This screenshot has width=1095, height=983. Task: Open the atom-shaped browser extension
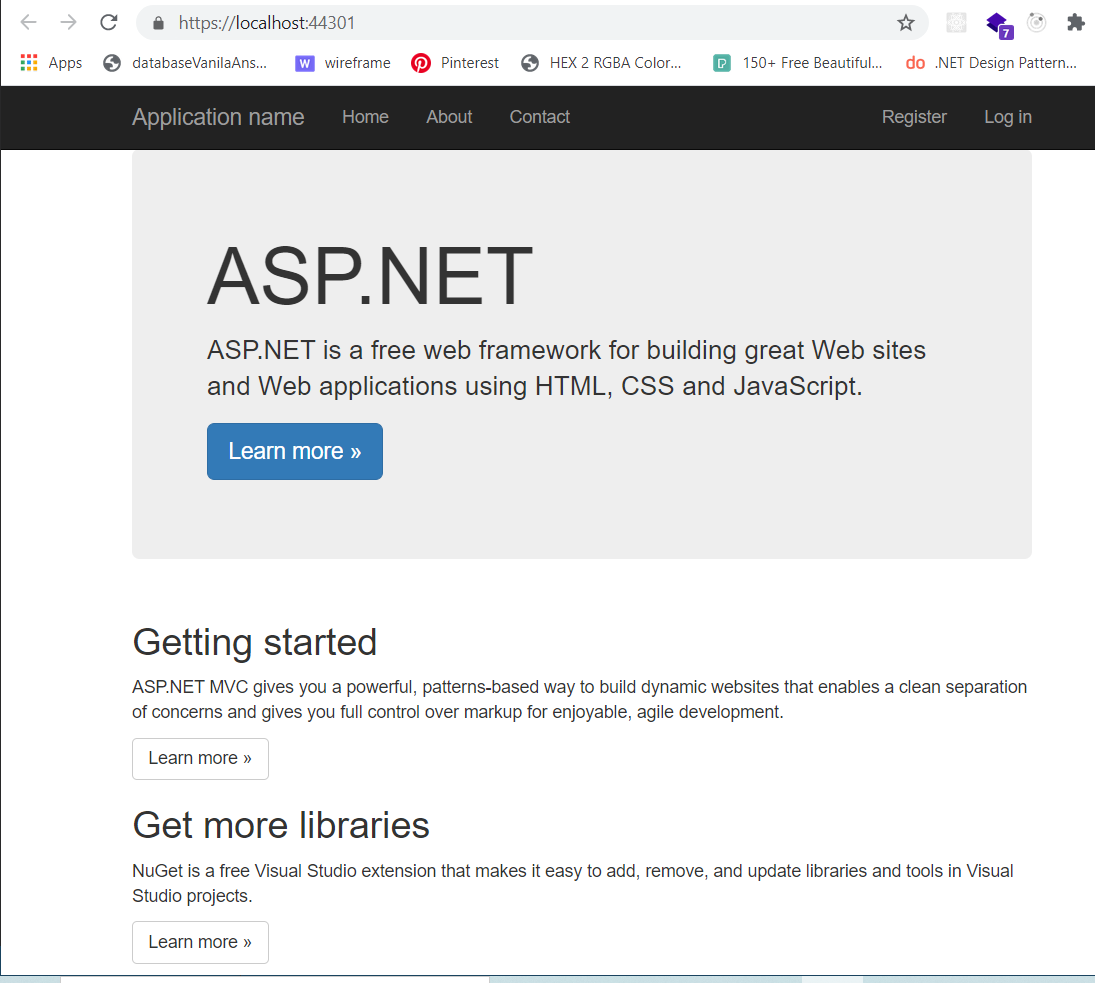(x=1036, y=22)
